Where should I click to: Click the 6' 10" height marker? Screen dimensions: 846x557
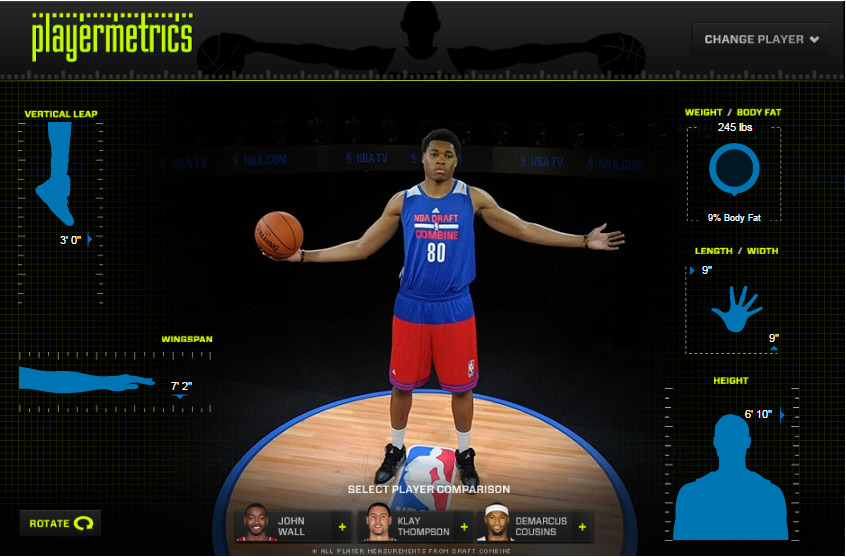click(758, 414)
